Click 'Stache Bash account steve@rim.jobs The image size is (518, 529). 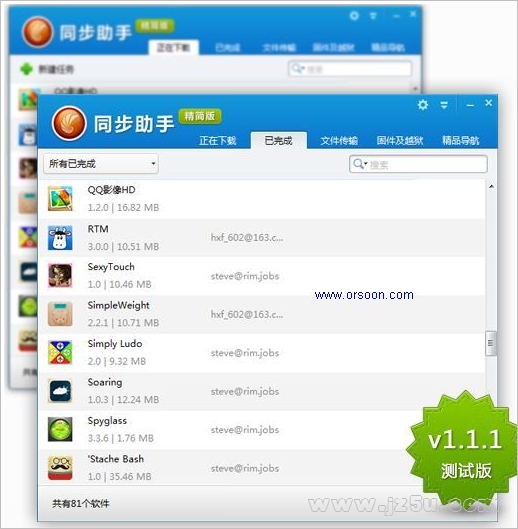tap(245, 468)
